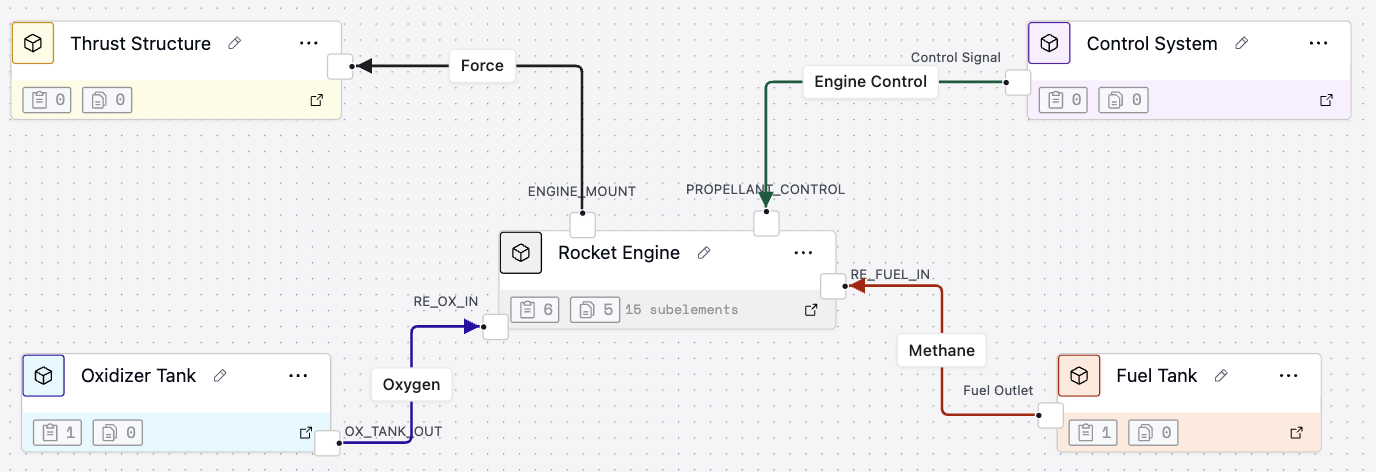Click Fuel Tank requirements badge showing 1
The height and width of the screenshot is (472, 1376).
(1093, 433)
